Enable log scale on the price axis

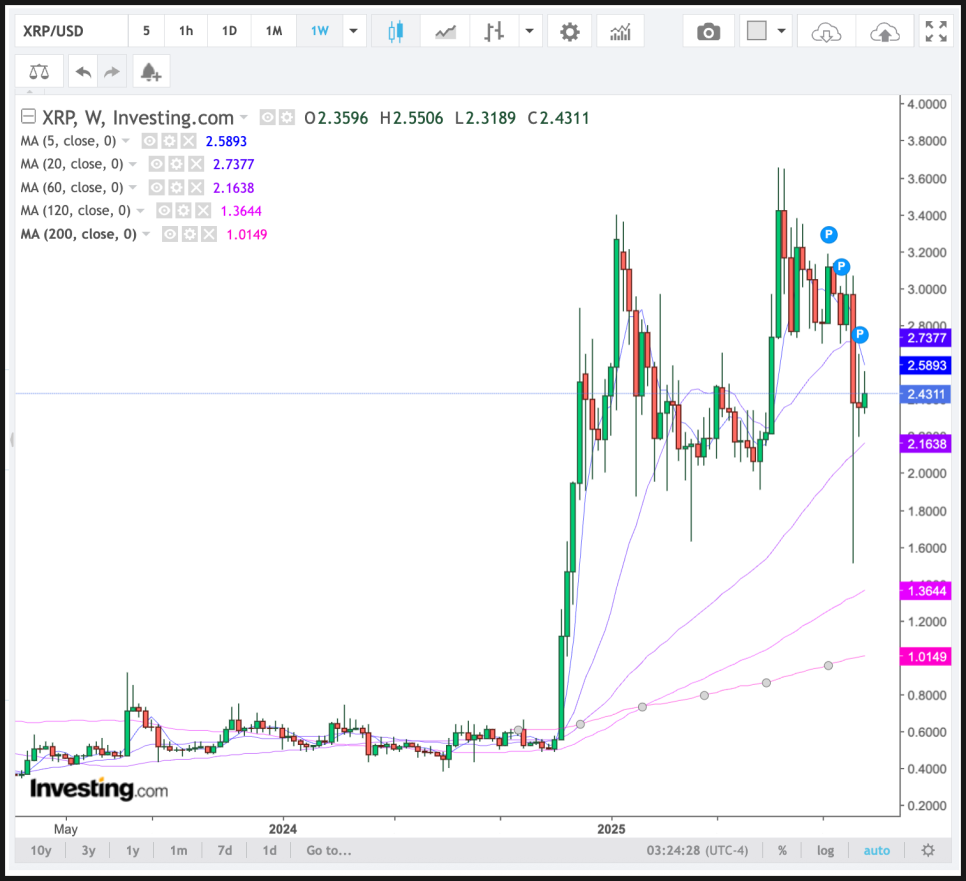click(x=825, y=851)
